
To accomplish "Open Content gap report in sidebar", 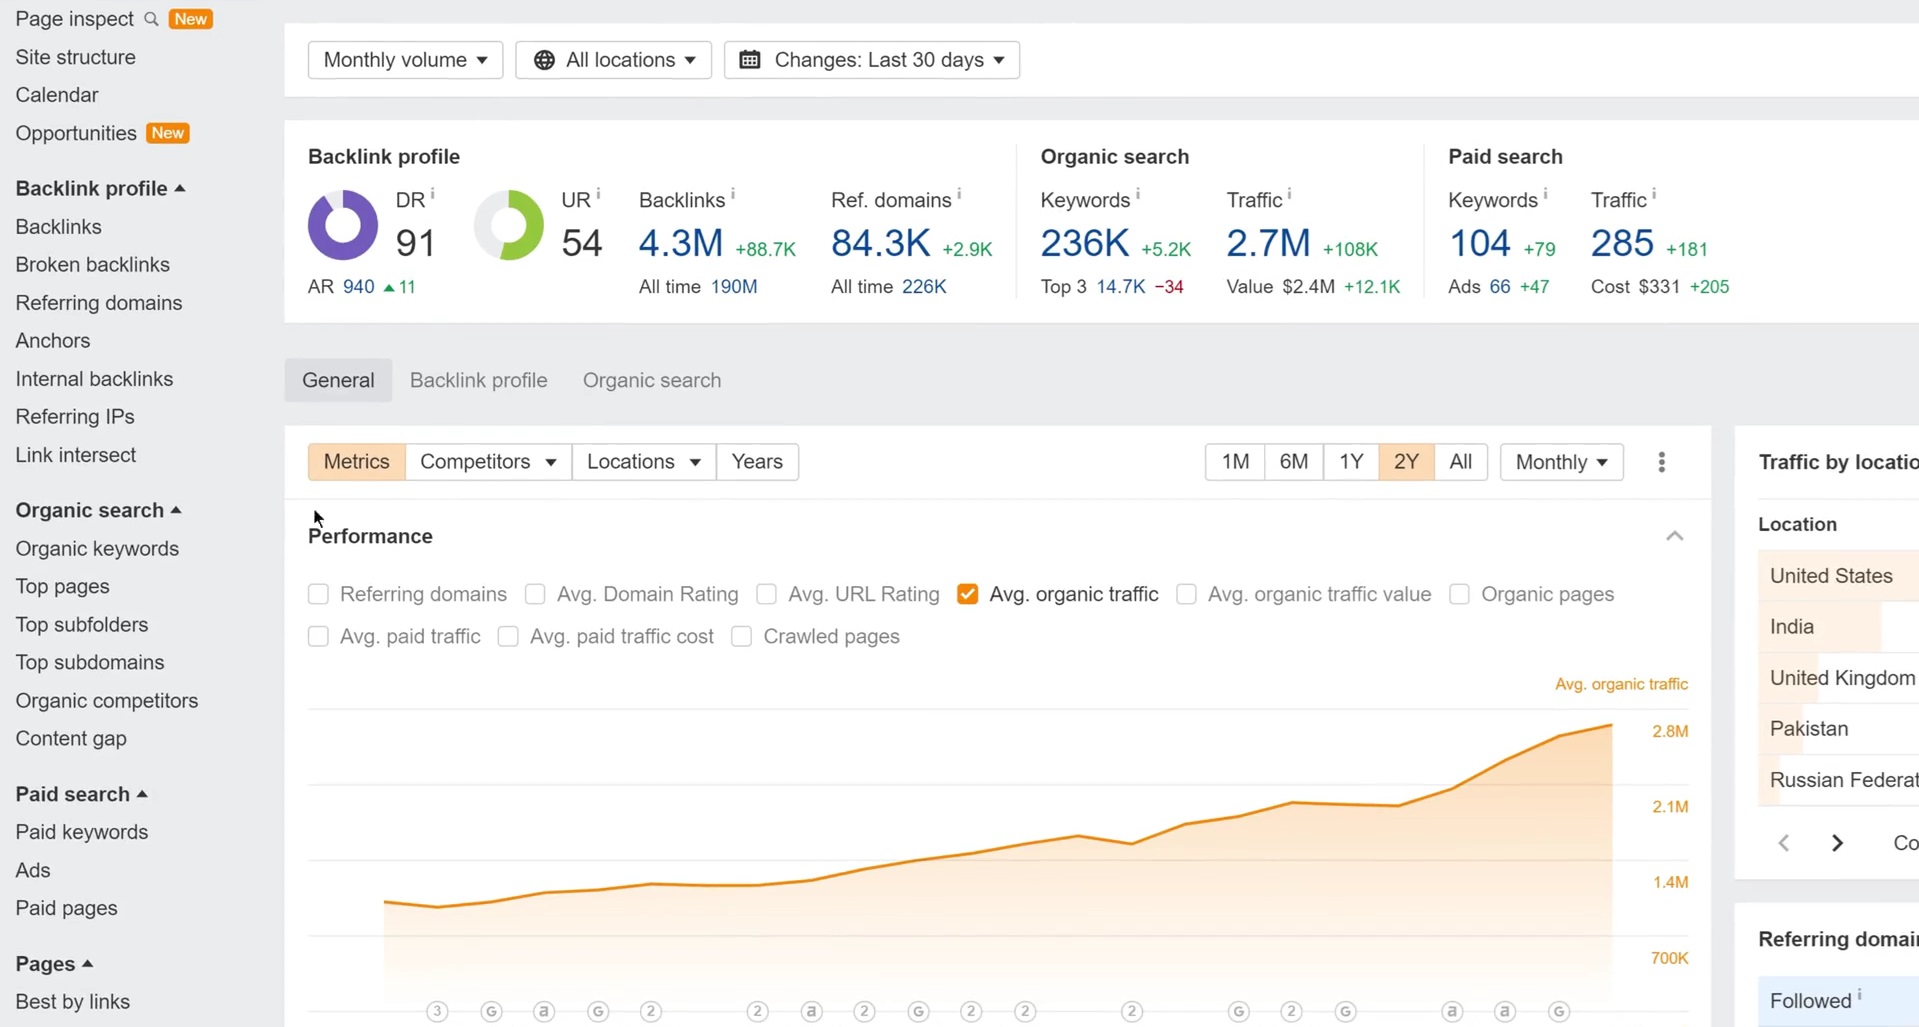I will point(71,739).
